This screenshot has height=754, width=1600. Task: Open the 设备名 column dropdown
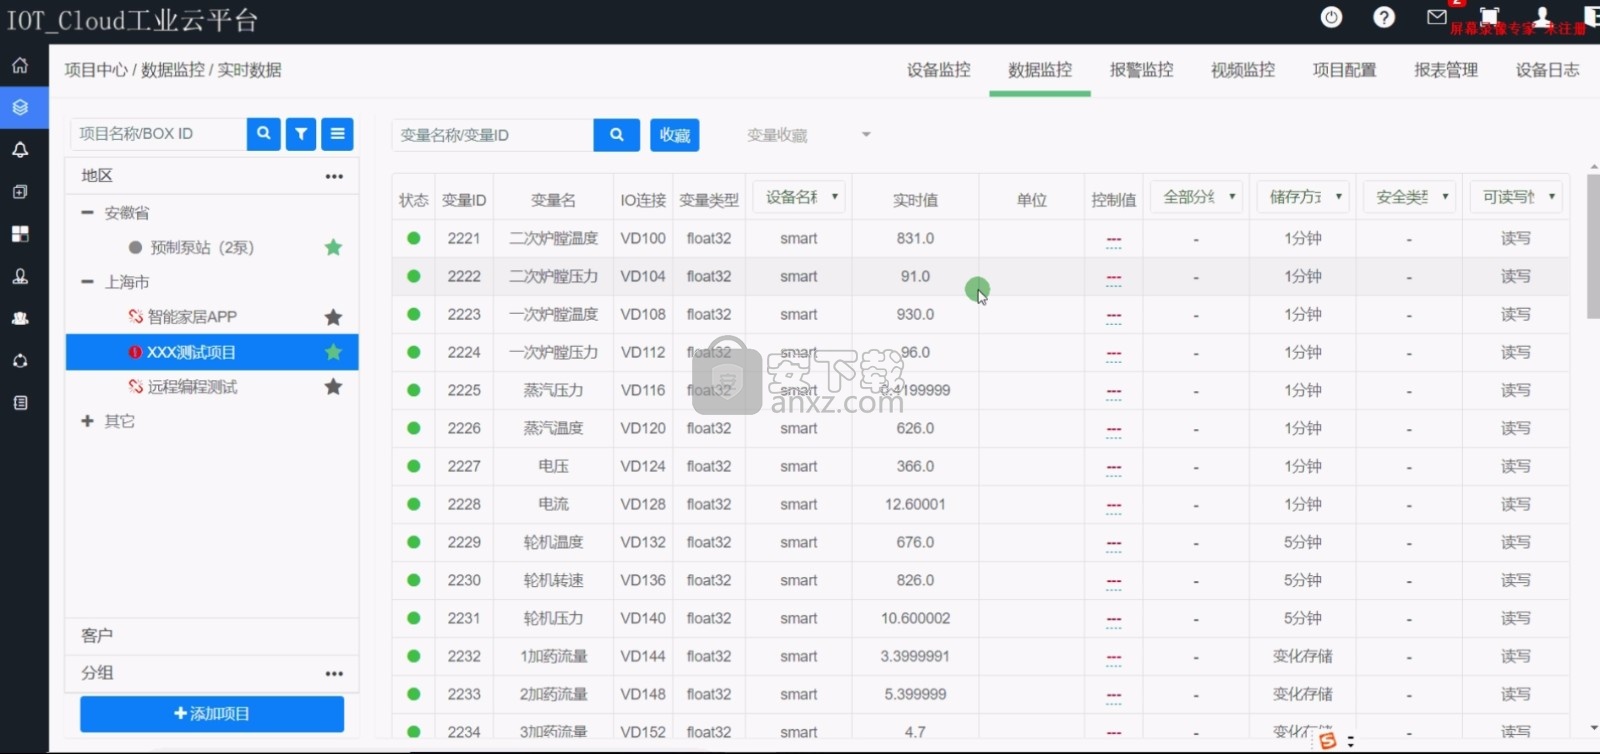pos(799,197)
